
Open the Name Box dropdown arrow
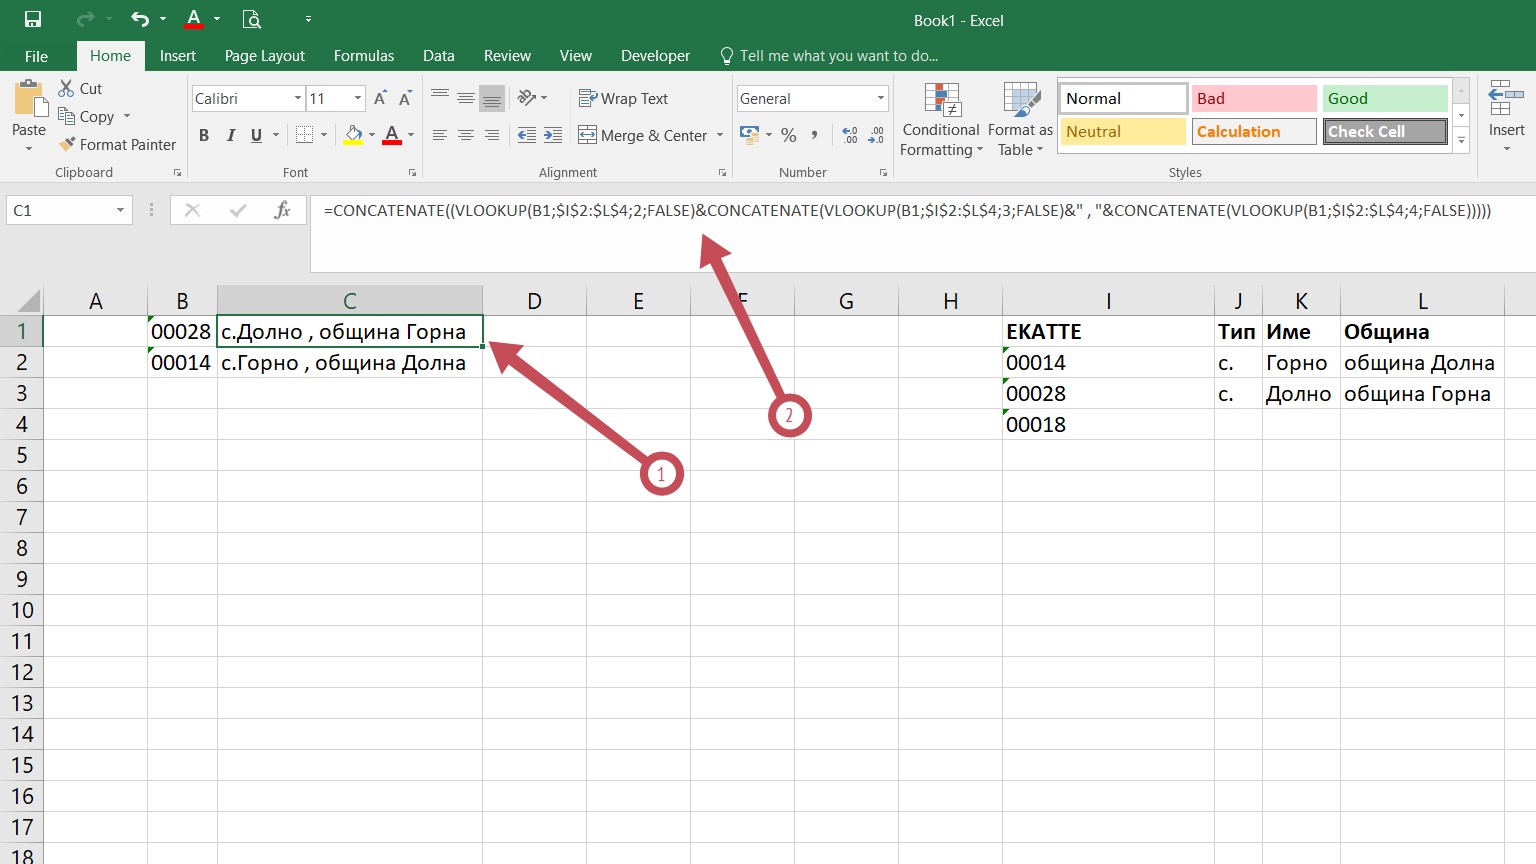tap(120, 210)
